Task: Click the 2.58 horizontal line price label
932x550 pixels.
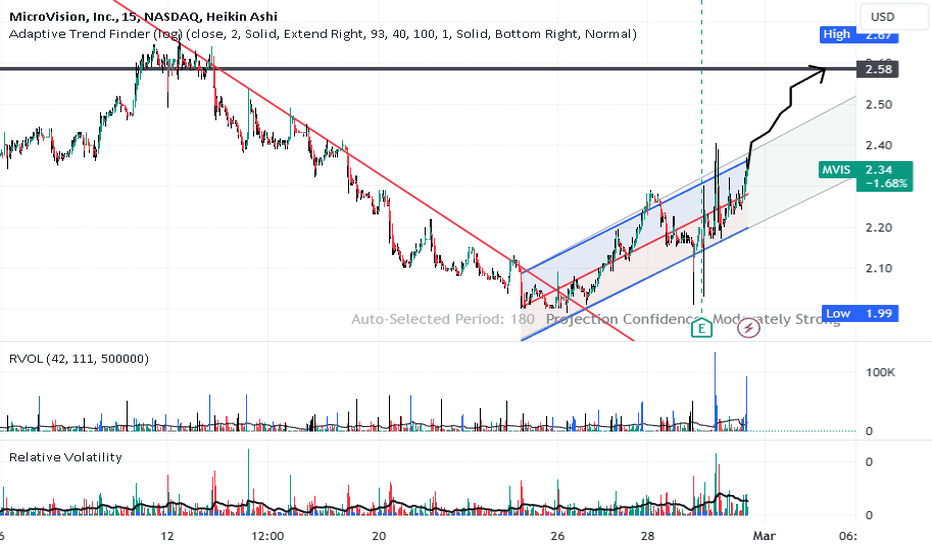Action: point(877,70)
